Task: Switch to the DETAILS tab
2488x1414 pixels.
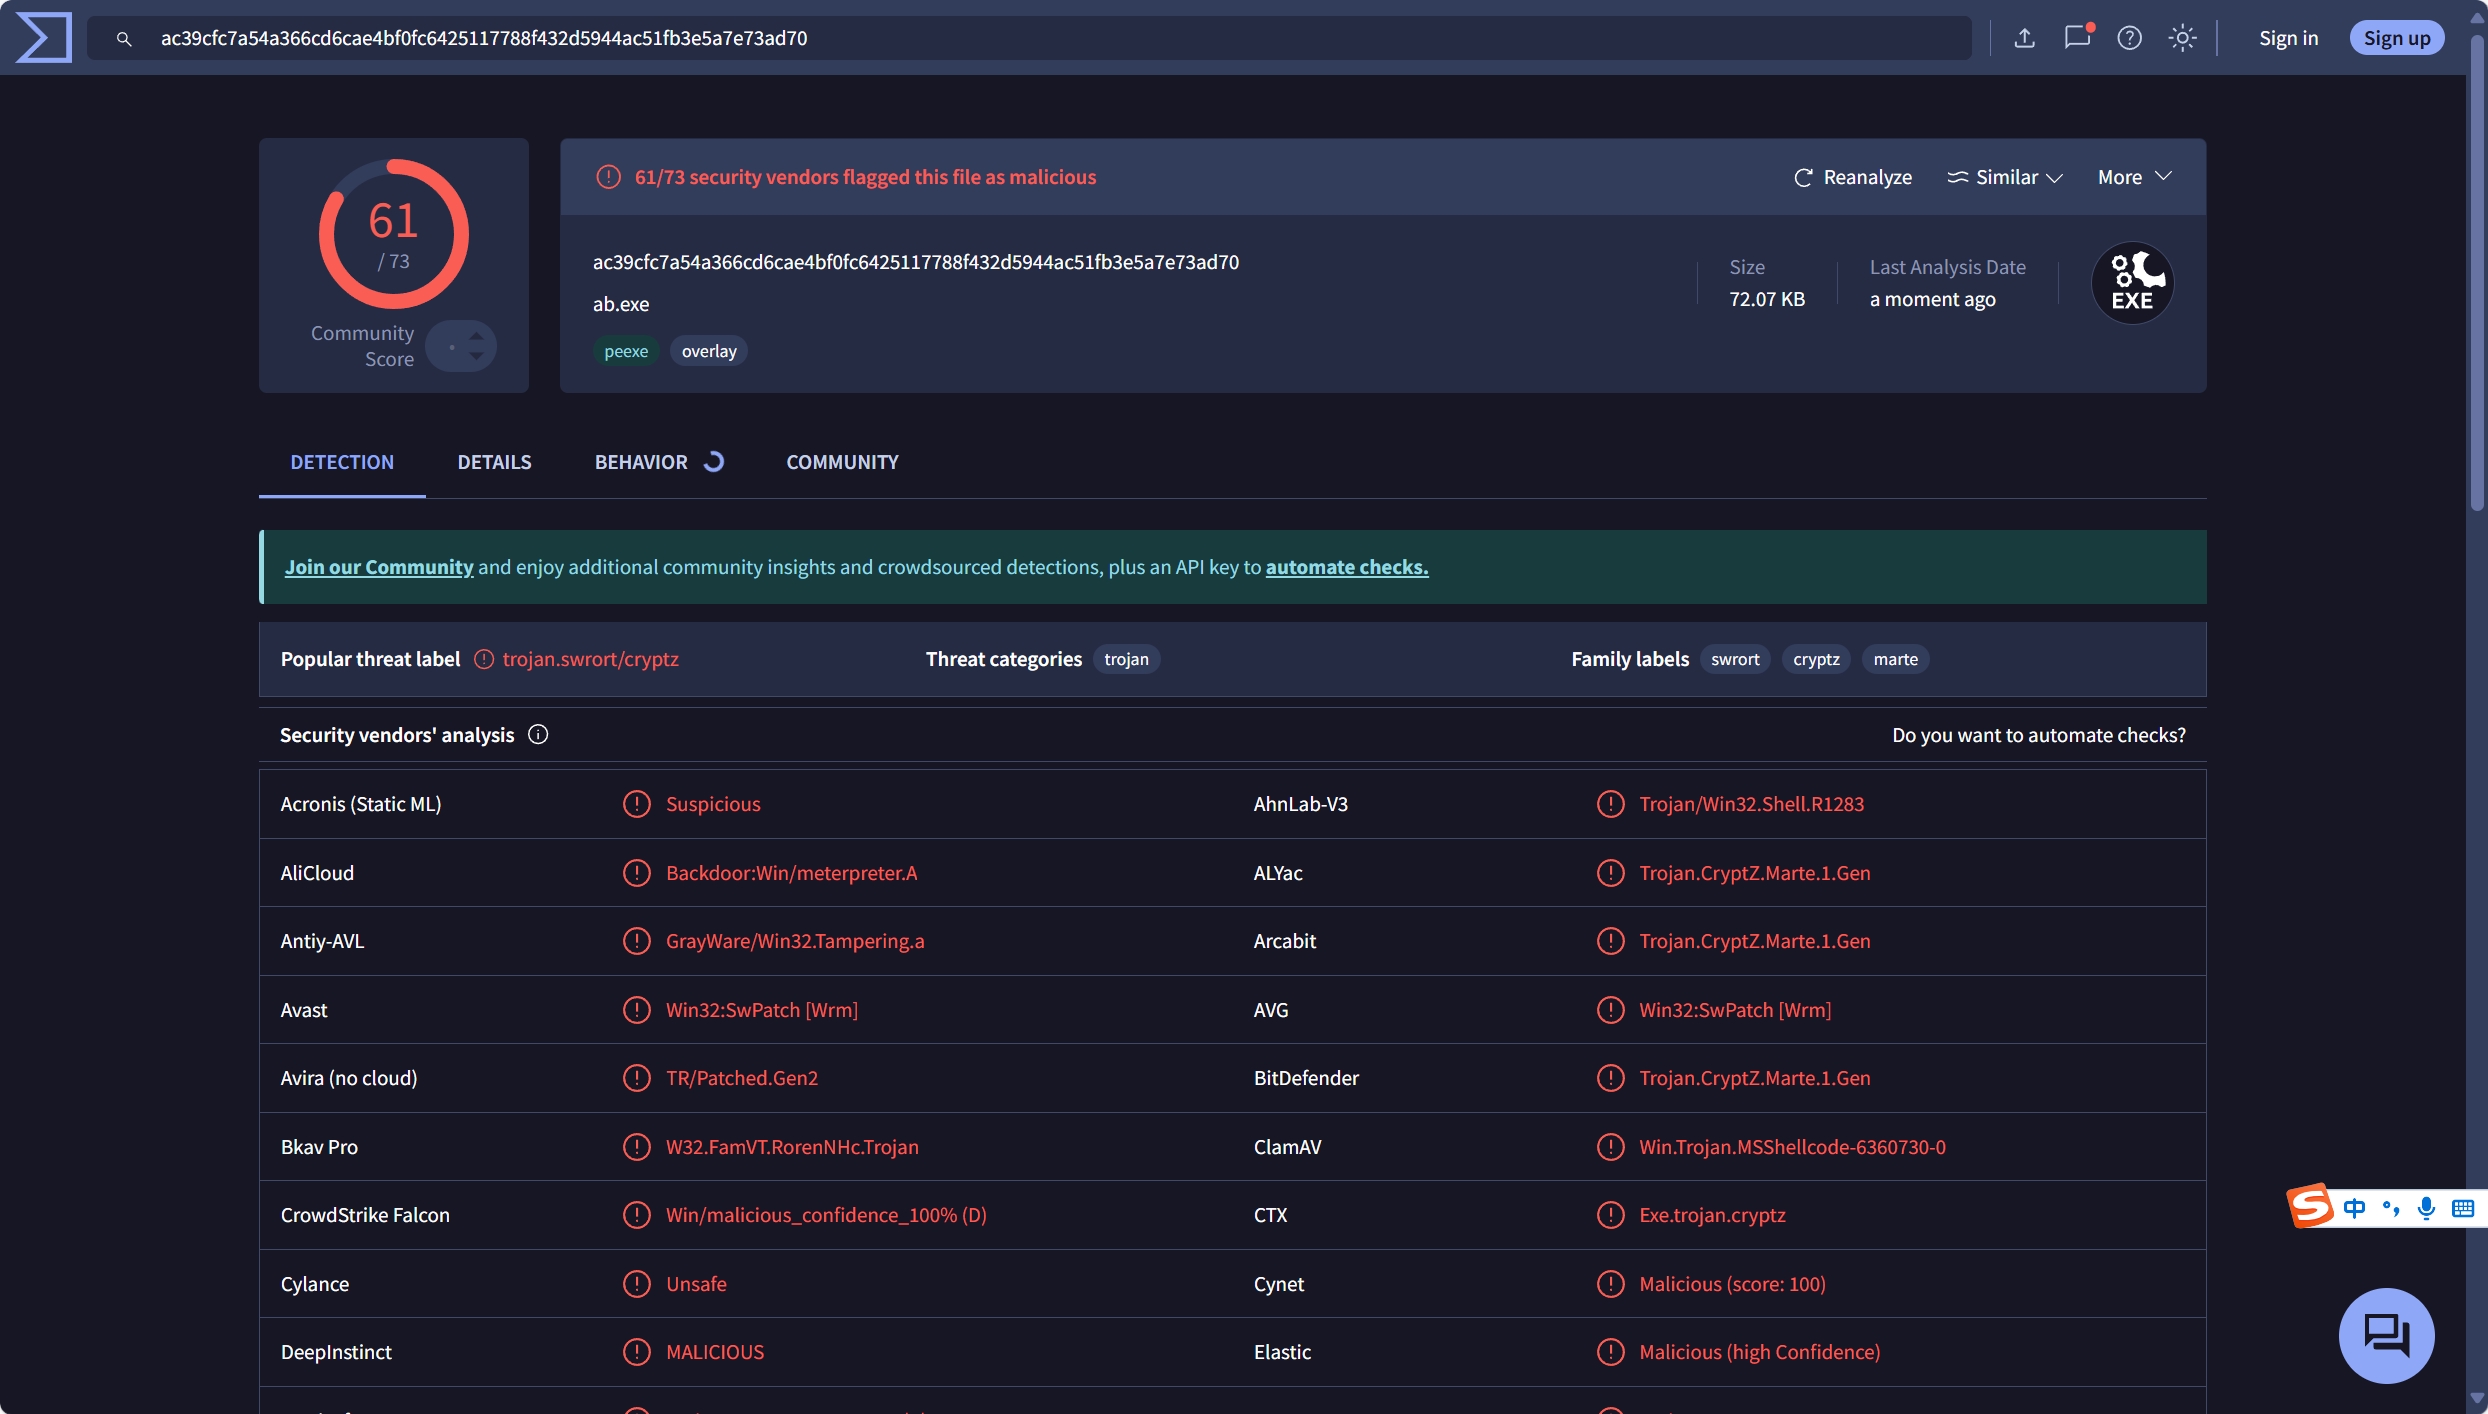Action: tap(494, 462)
